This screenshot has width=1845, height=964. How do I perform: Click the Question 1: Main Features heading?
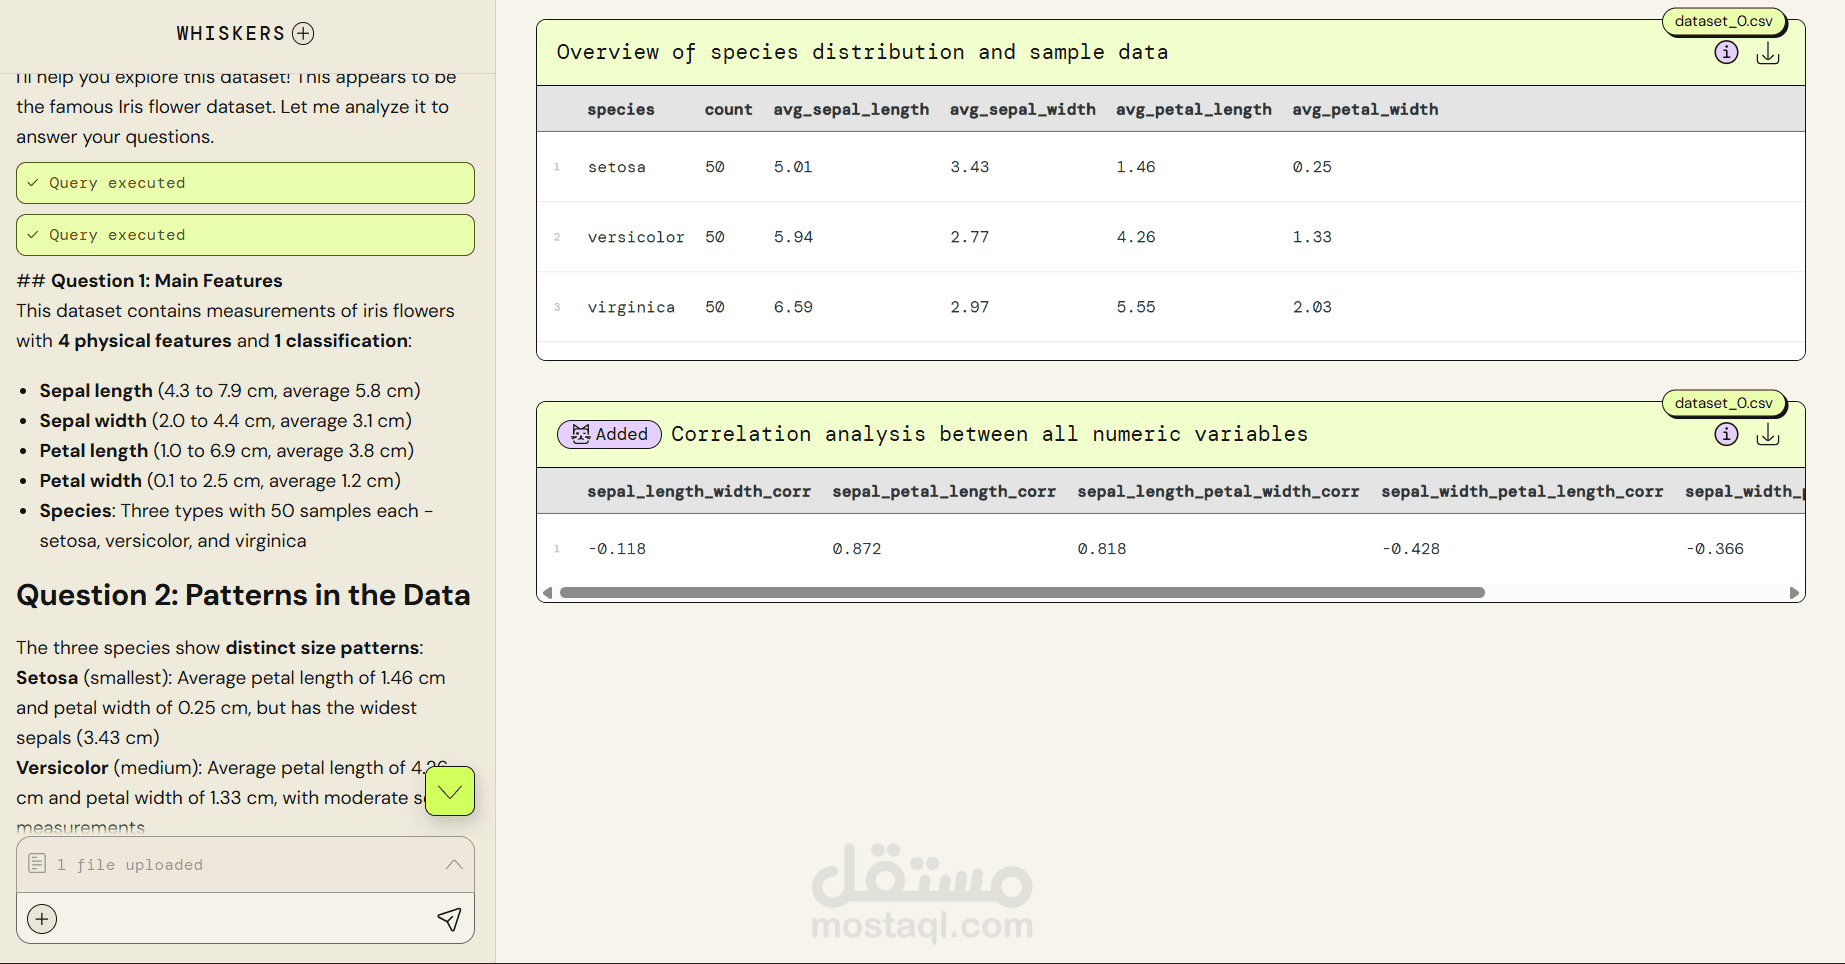(167, 281)
